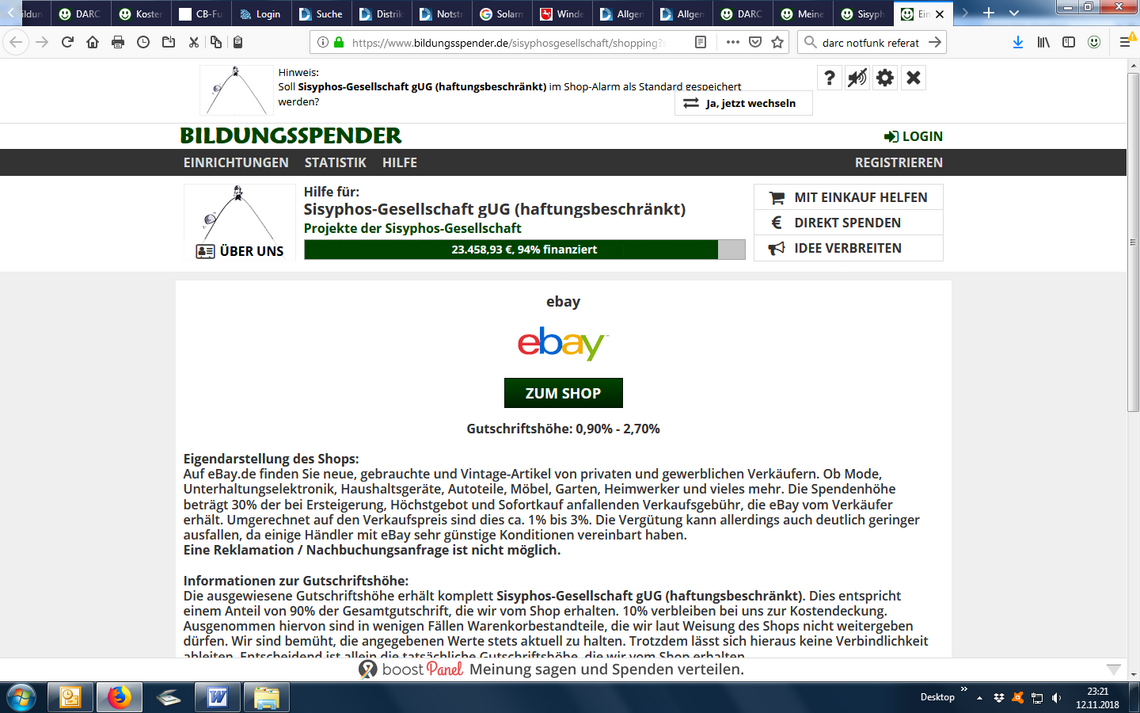The image size is (1140, 713).
Task: Click MIT EINKAUF HELFEN button
Action: click(848, 198)
